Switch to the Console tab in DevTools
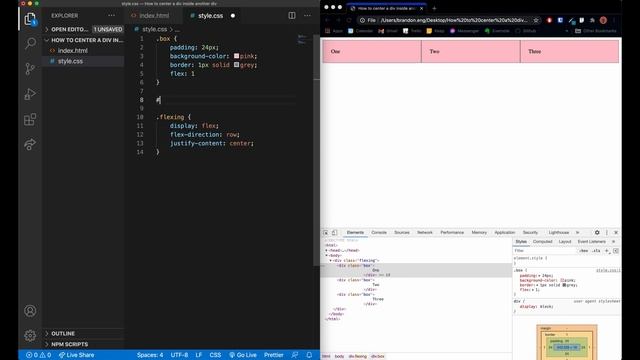The height and width of the screenshot is (360, 640). (x=379, y=233)
